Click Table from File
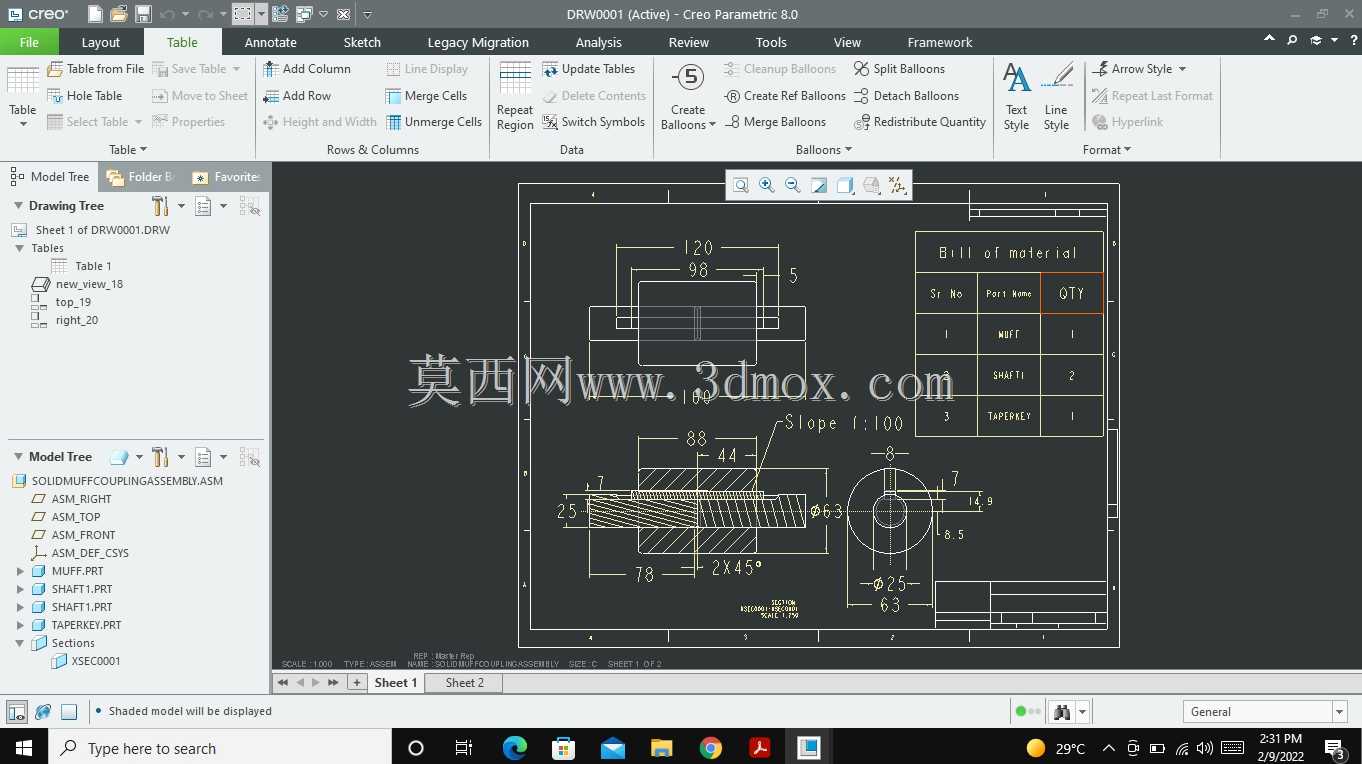The image size is (1362, 764). click(95, 69)
